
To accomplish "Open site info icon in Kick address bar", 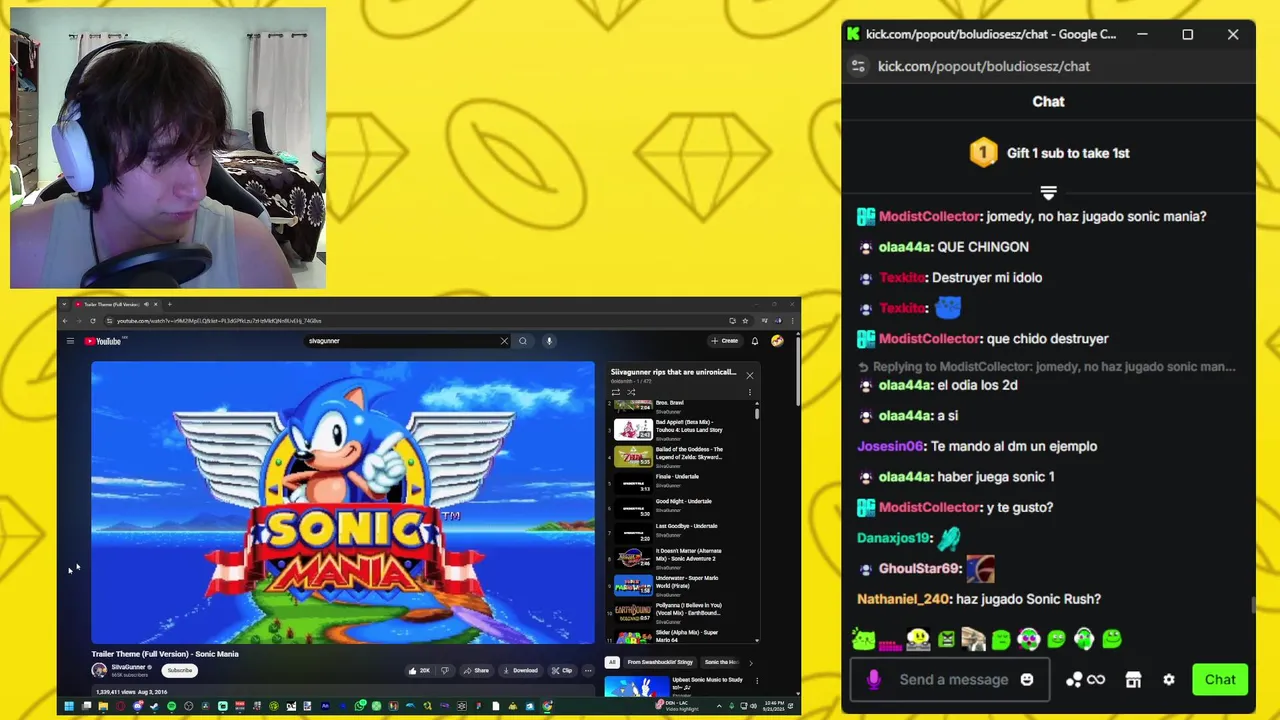I will [858, 66].
